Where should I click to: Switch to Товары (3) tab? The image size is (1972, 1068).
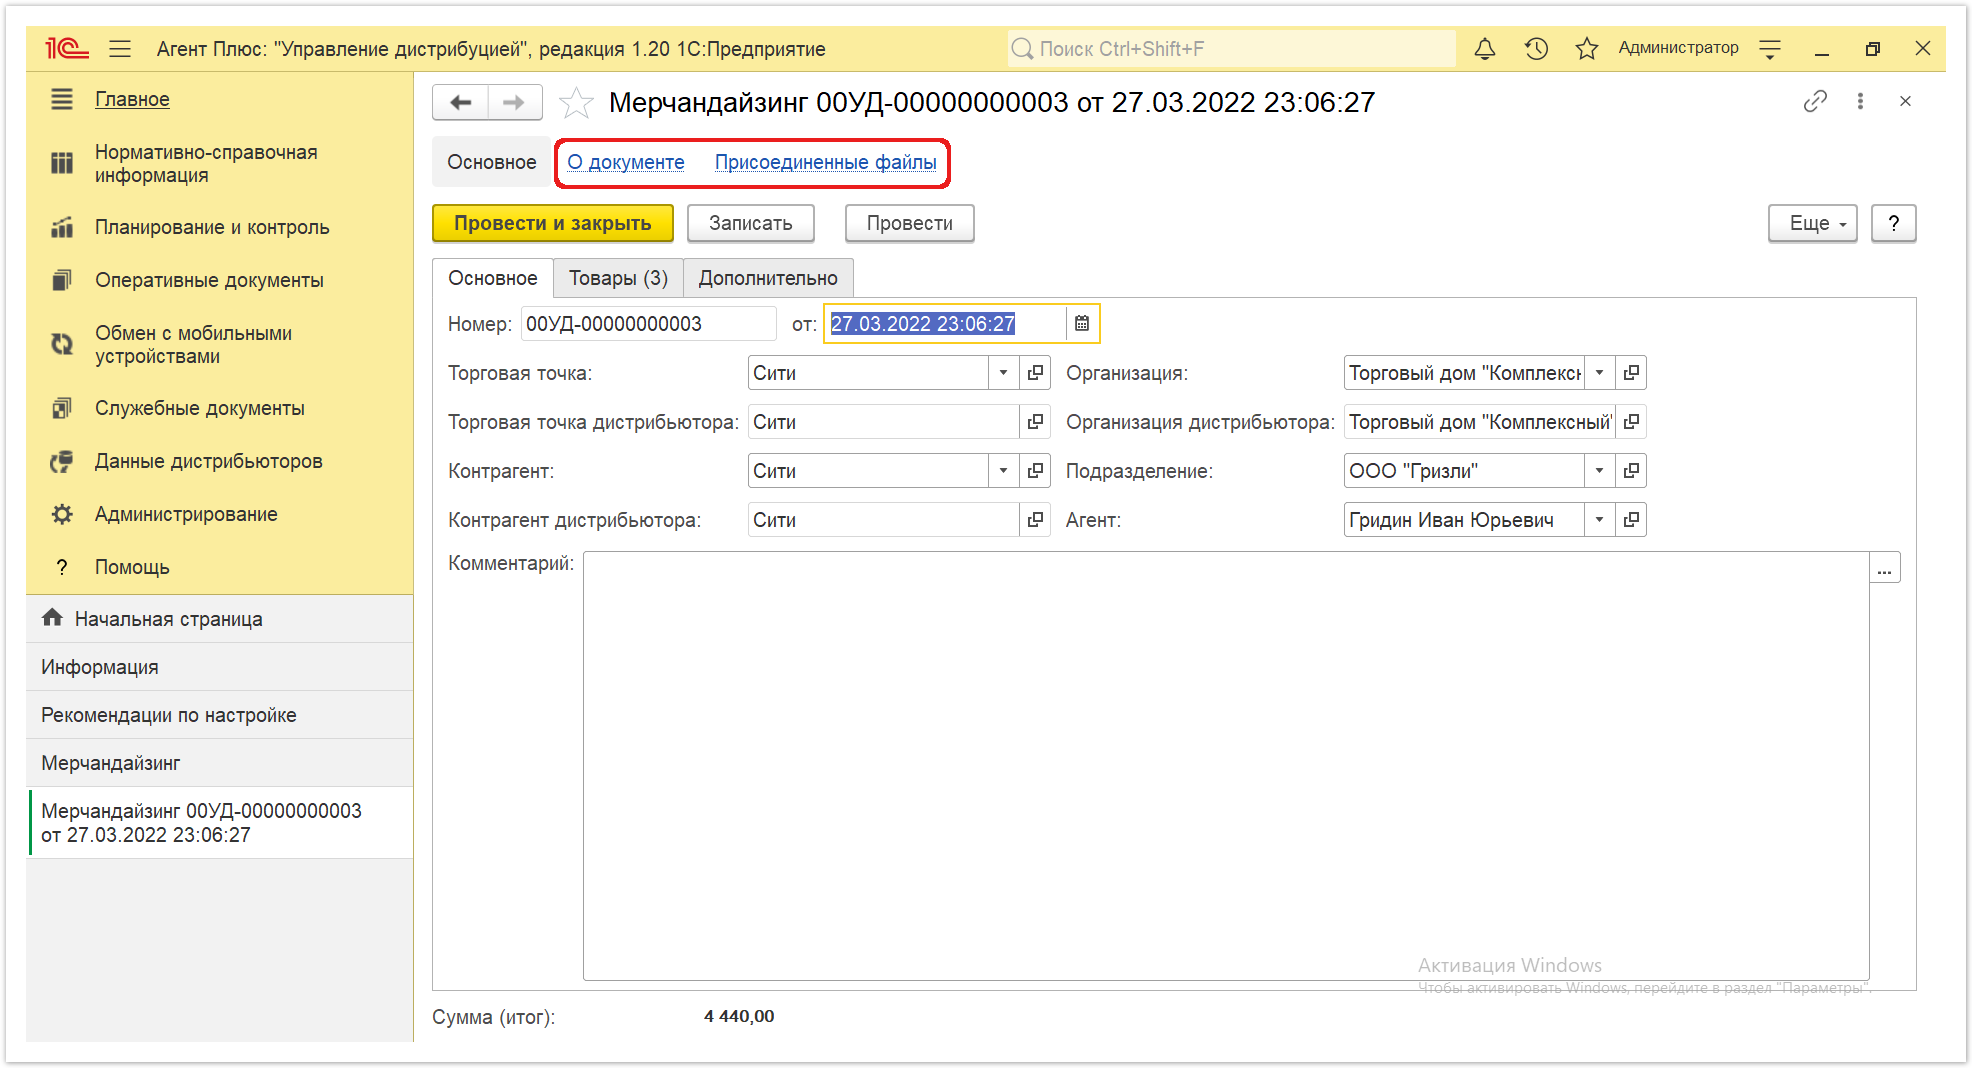[x=618, y=278]
